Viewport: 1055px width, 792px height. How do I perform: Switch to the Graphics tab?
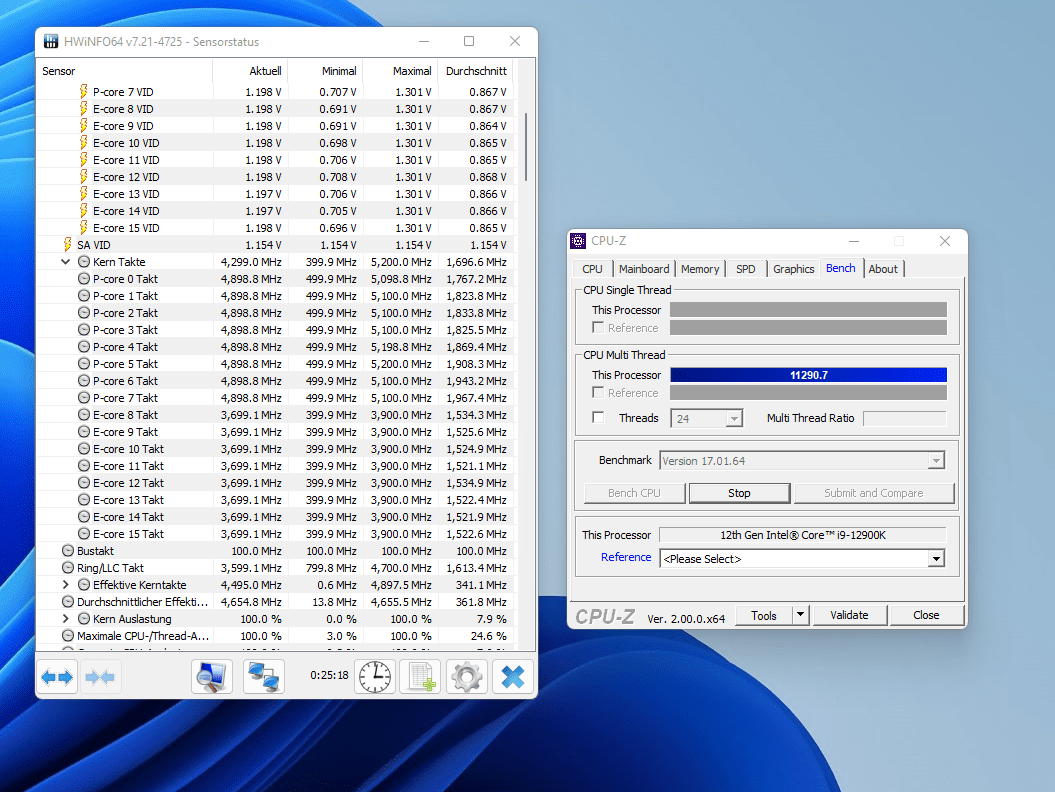click(793, 268)
